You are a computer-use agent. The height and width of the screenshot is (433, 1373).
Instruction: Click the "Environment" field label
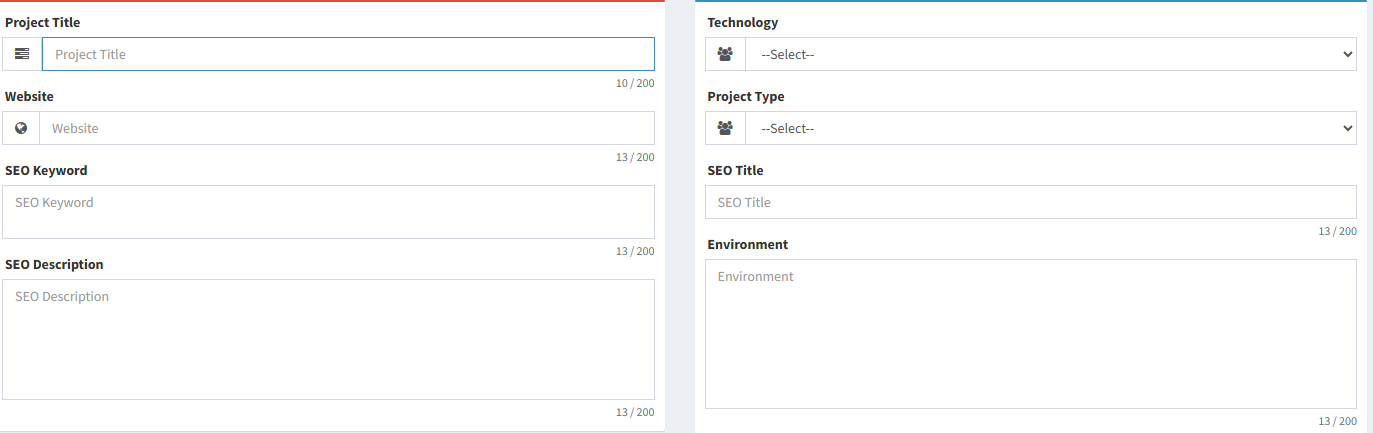tap(747, 244)
